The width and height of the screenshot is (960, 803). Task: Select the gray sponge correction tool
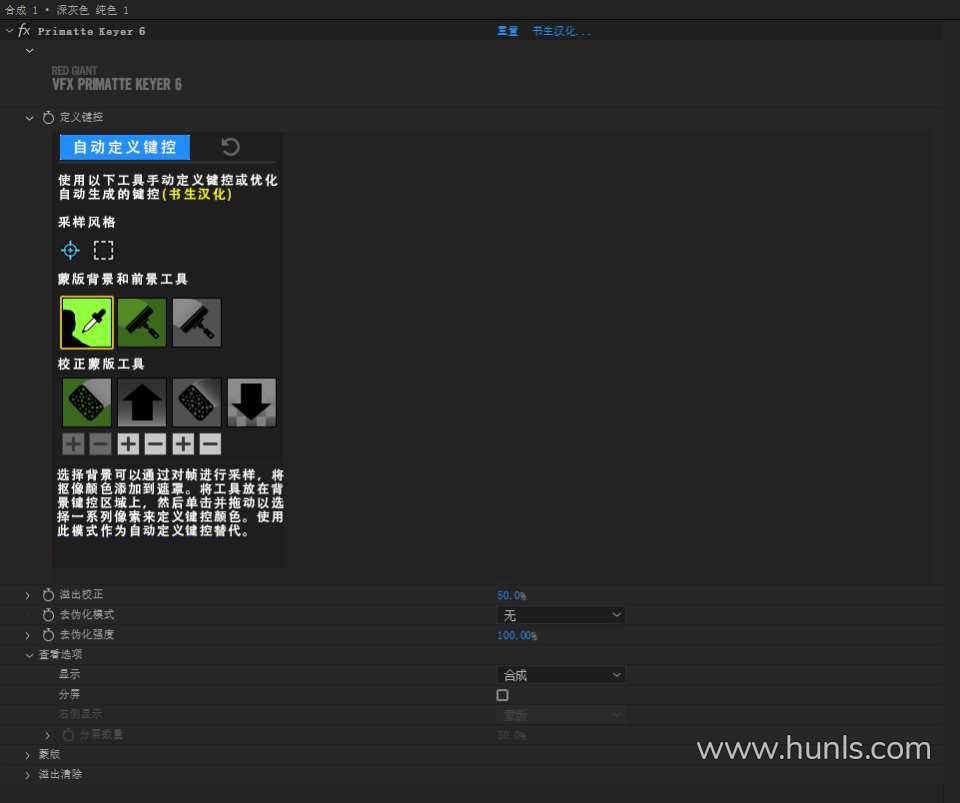point(197,402)
